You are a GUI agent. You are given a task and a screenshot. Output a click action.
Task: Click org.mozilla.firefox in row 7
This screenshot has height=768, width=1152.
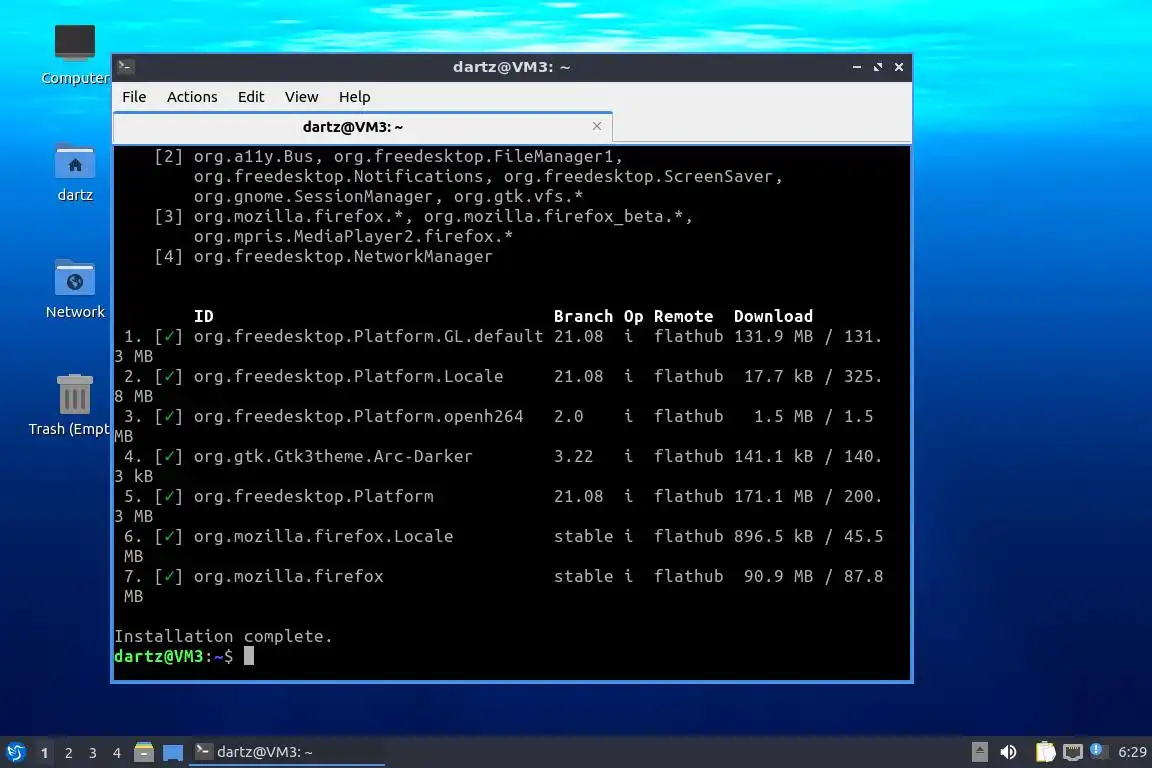[x=289, y=576]
